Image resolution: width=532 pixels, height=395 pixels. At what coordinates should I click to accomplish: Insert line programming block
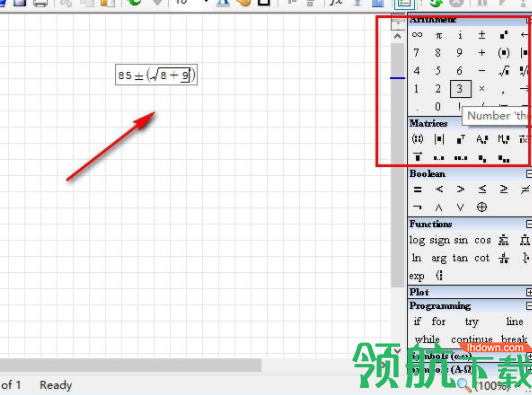click(515, 321)
